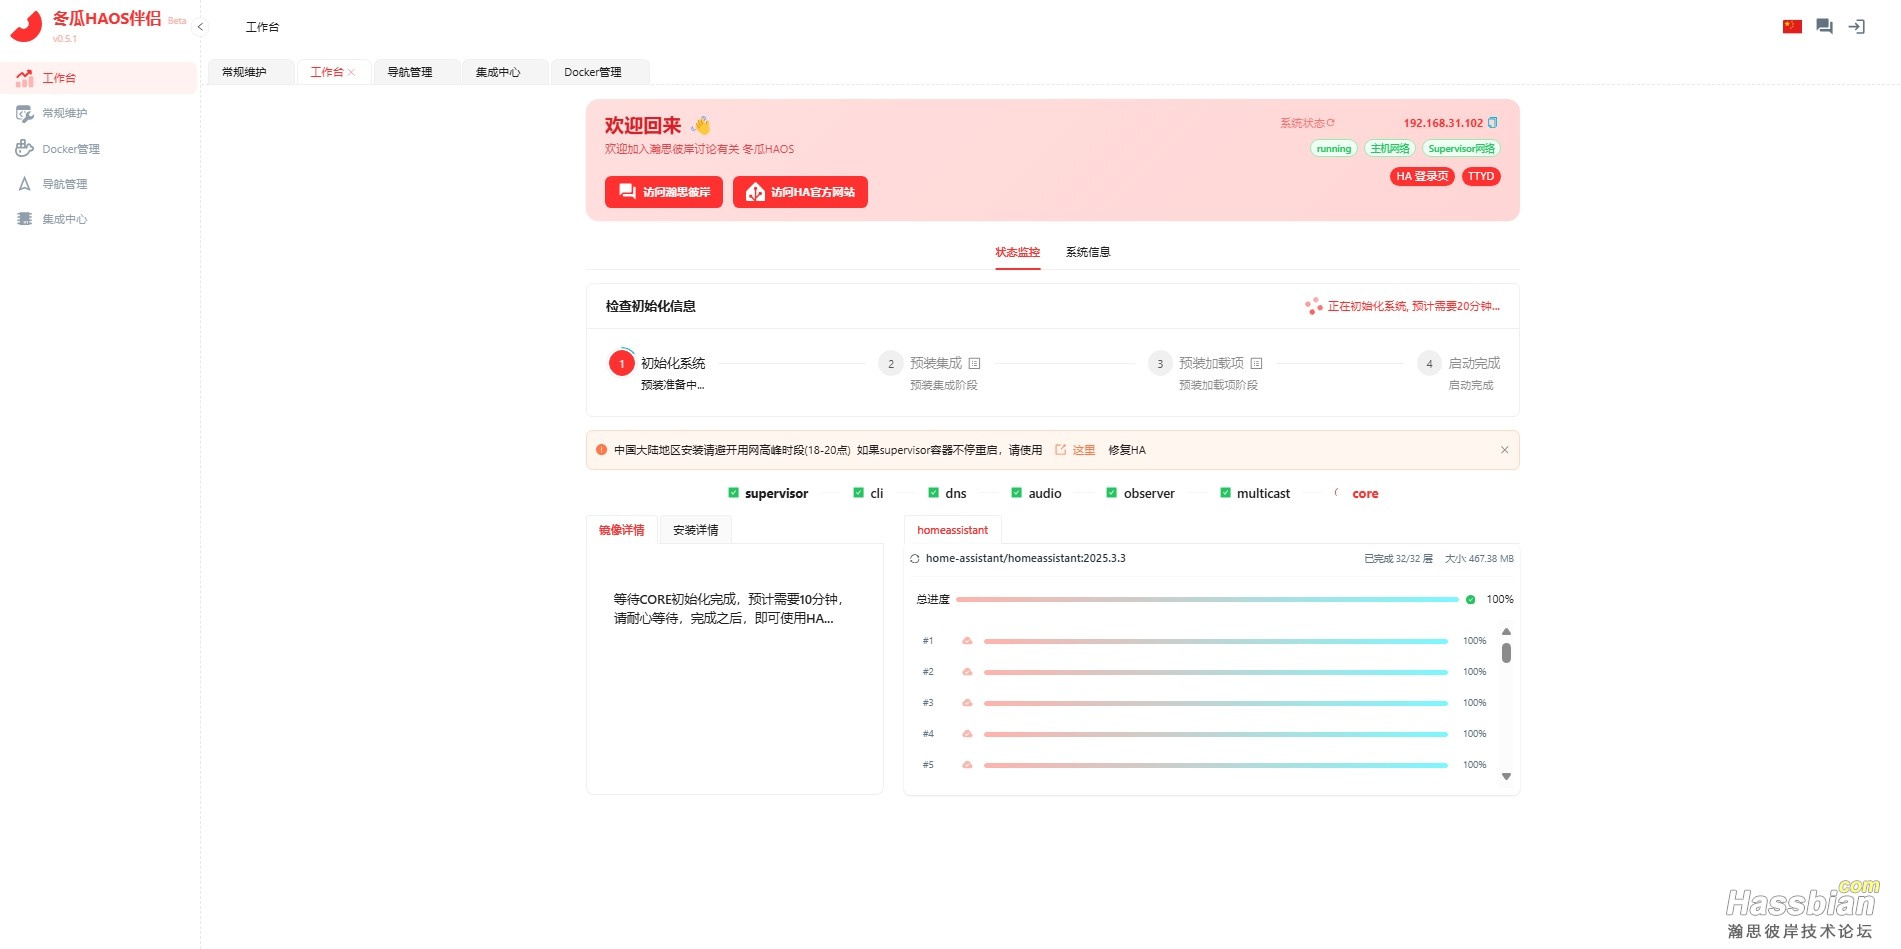
Task: Click the cloud icon for layer #5
Action: click(967, 765)
